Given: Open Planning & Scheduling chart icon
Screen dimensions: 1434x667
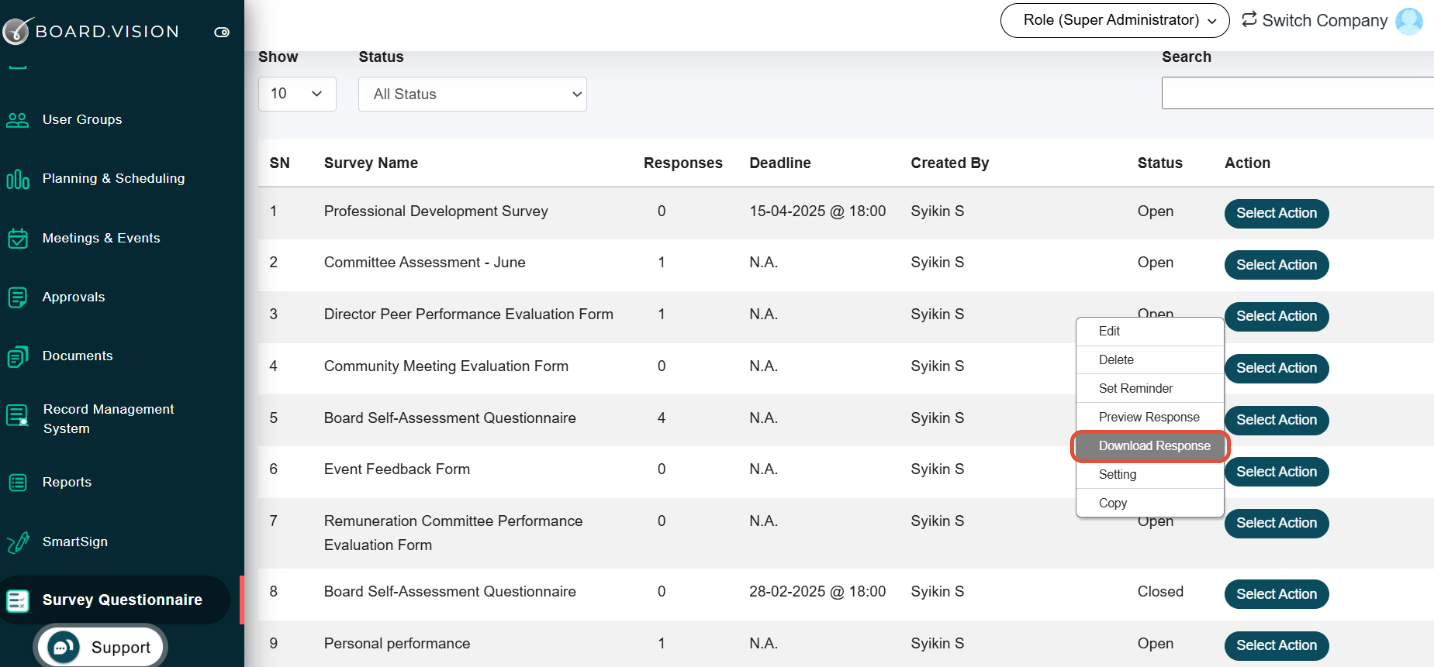Looking at the screenshot, I should coord(18,179).
